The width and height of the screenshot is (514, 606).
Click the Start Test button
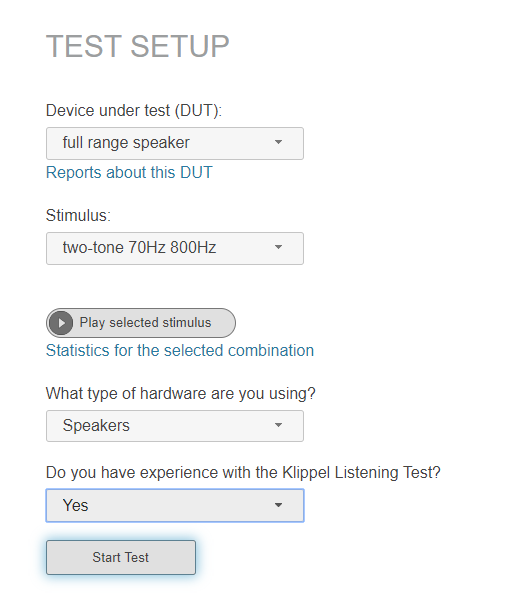pyautogui.click(x=121, y=557)
